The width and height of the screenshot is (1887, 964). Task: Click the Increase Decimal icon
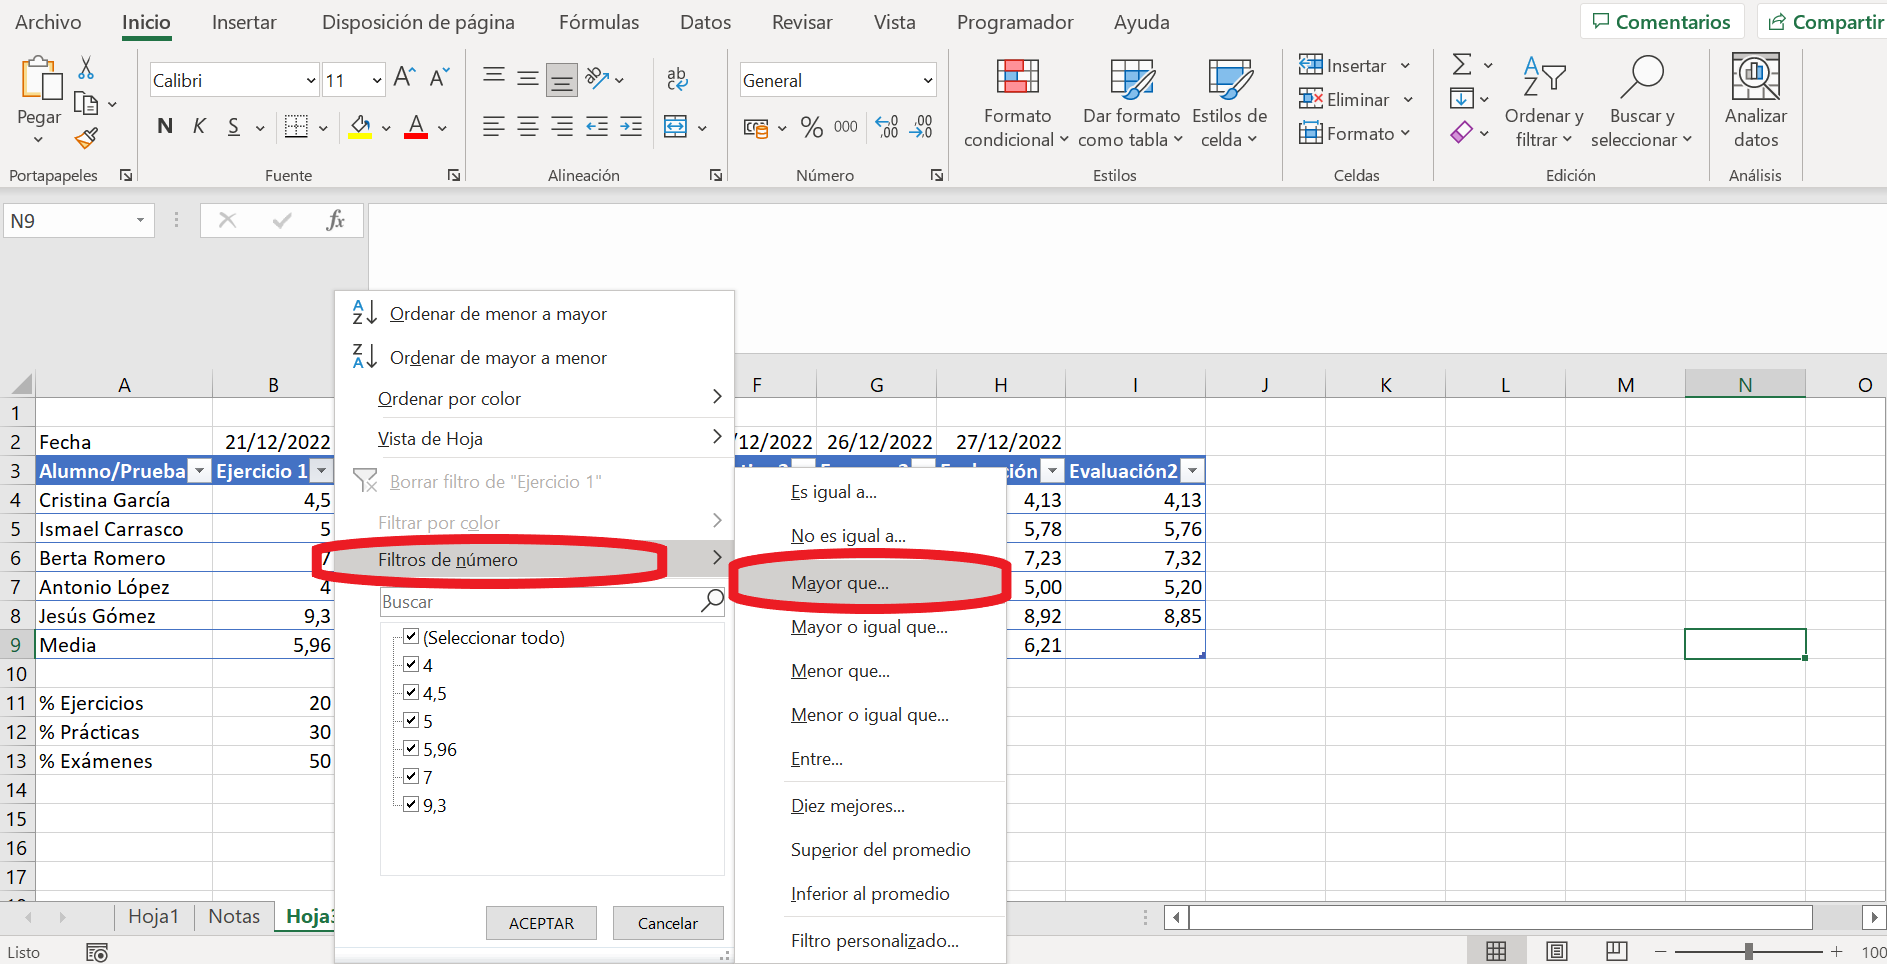tap(887, 127)
